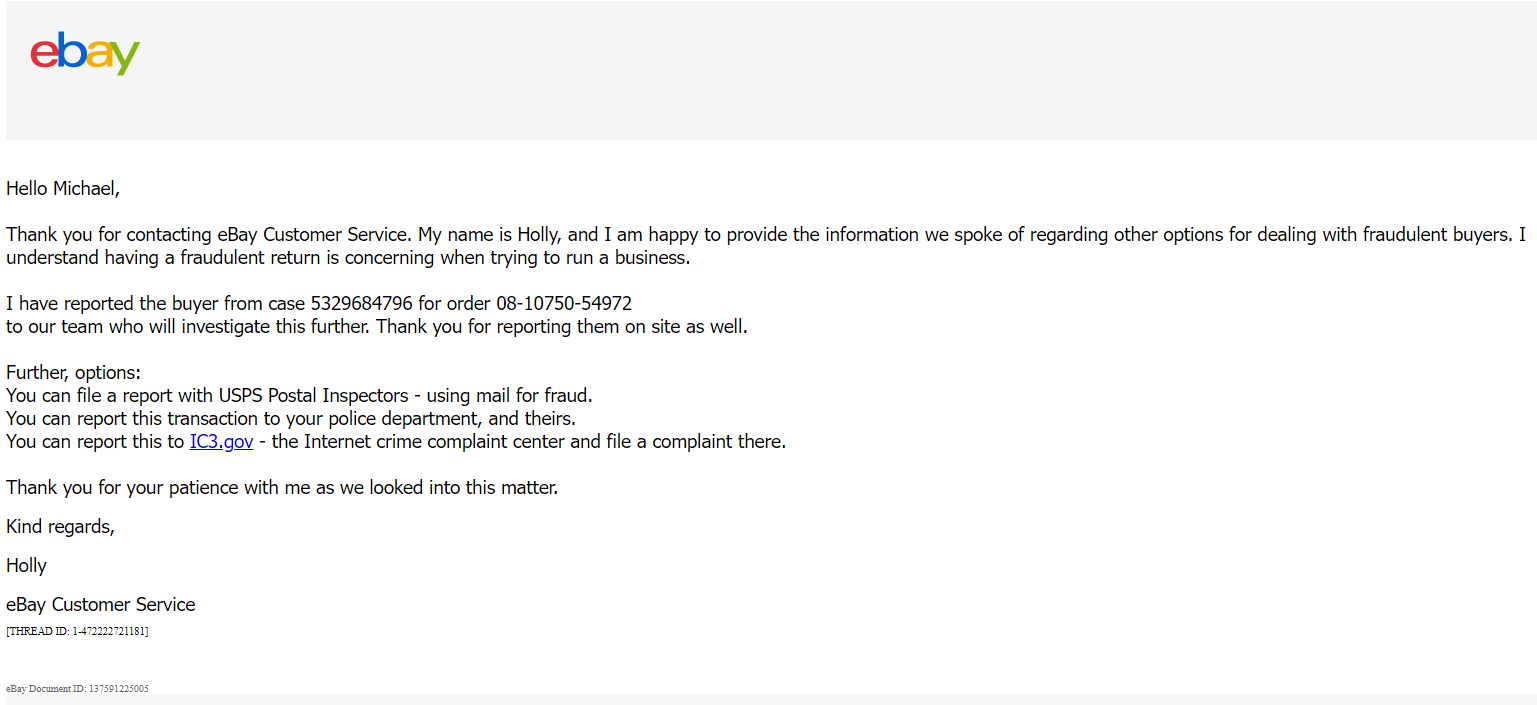Screen dimensions: 1537x705
Task: Click the gray header banner area
Action: coord(771,70)
